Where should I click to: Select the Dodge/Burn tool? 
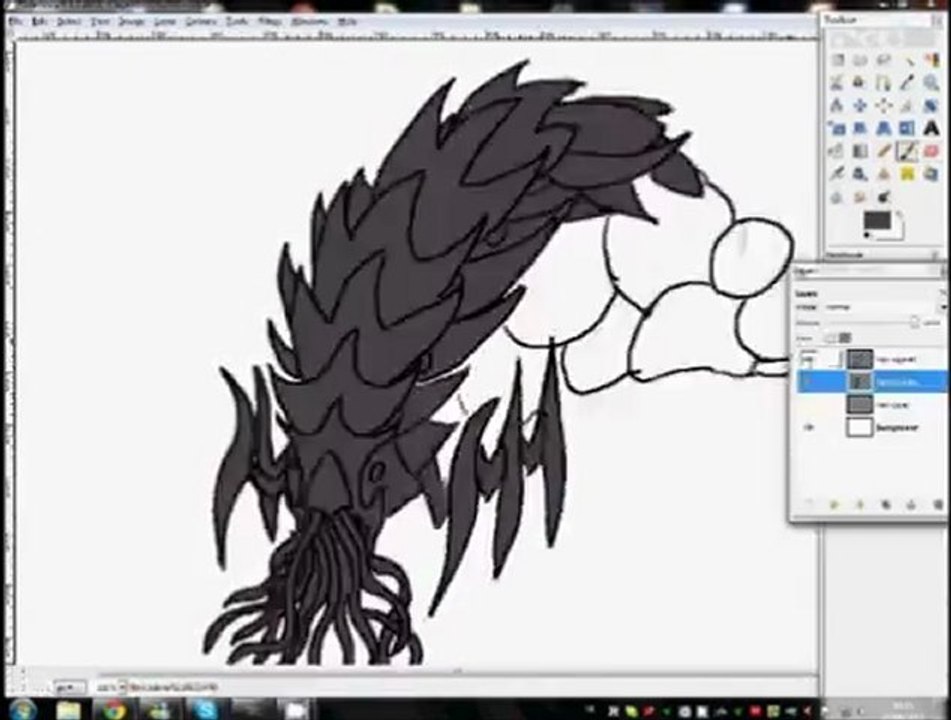(884, 197)
